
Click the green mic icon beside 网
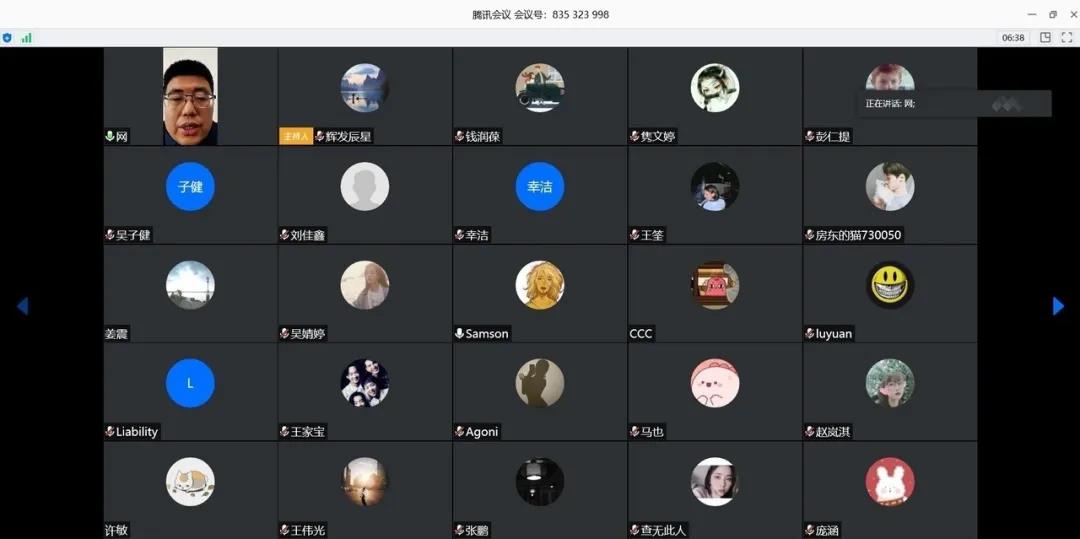pyautogui.click(x=110, y=136)
